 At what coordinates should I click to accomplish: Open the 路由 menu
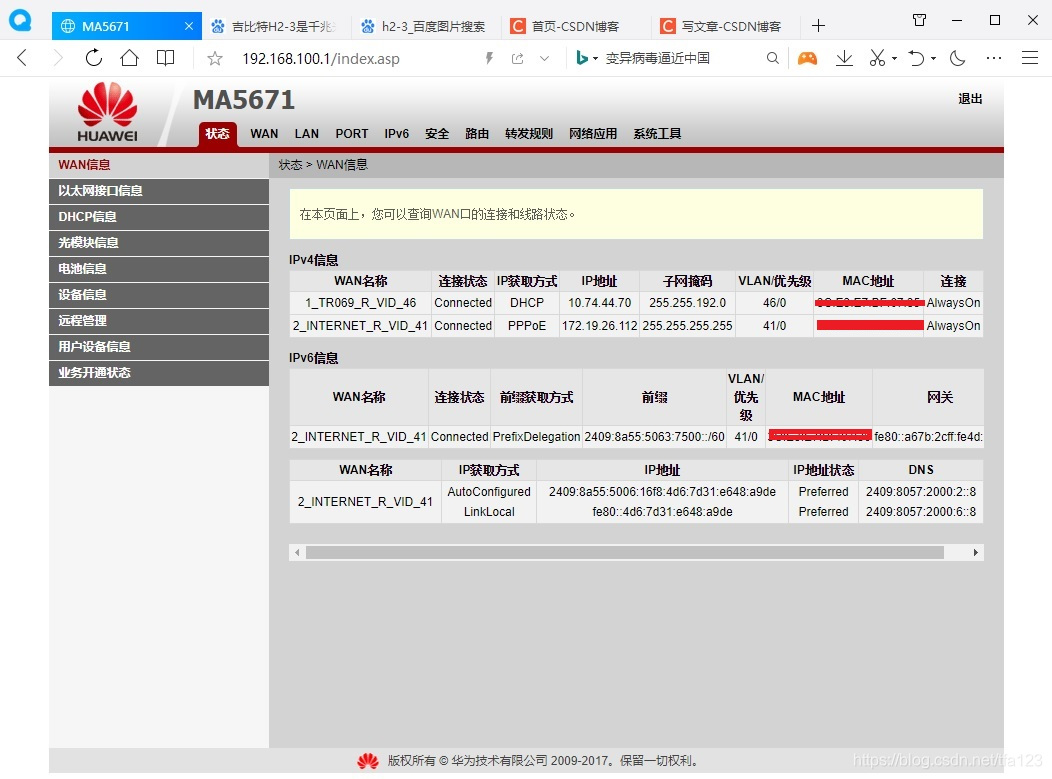[477, 134]
